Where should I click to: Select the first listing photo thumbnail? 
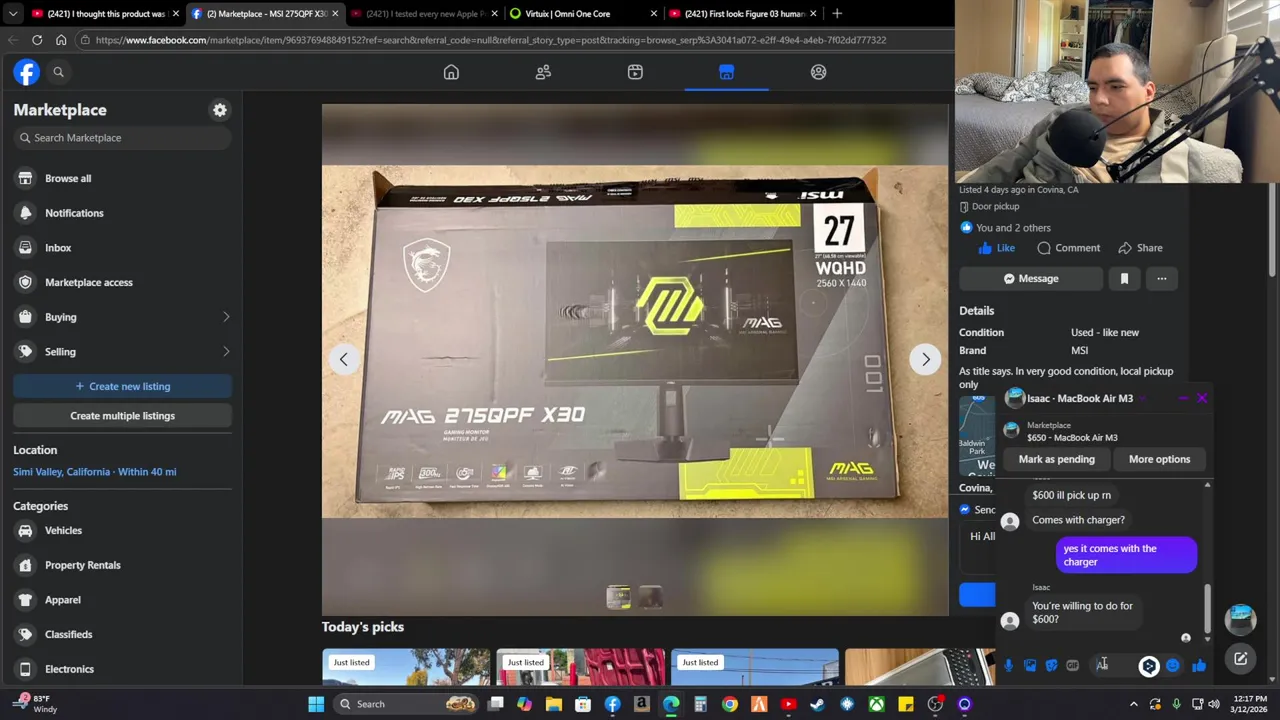[618, 597]
